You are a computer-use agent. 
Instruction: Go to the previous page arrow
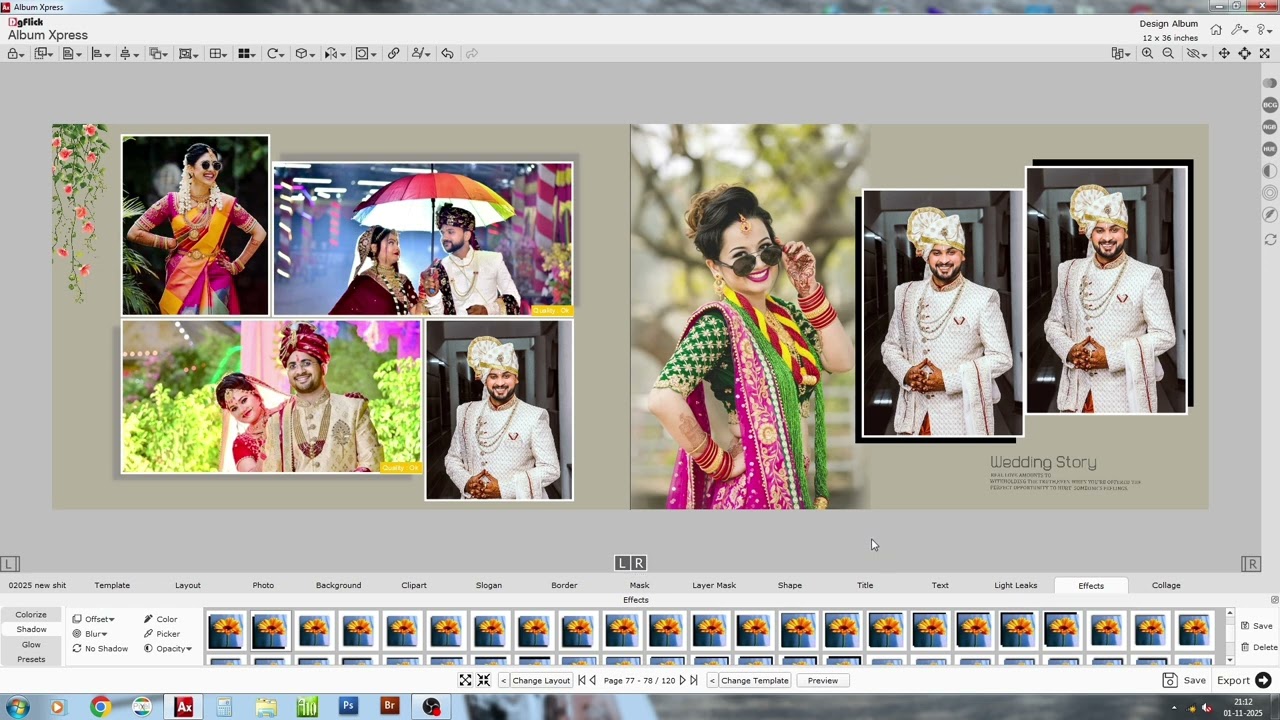click(593, 680)
